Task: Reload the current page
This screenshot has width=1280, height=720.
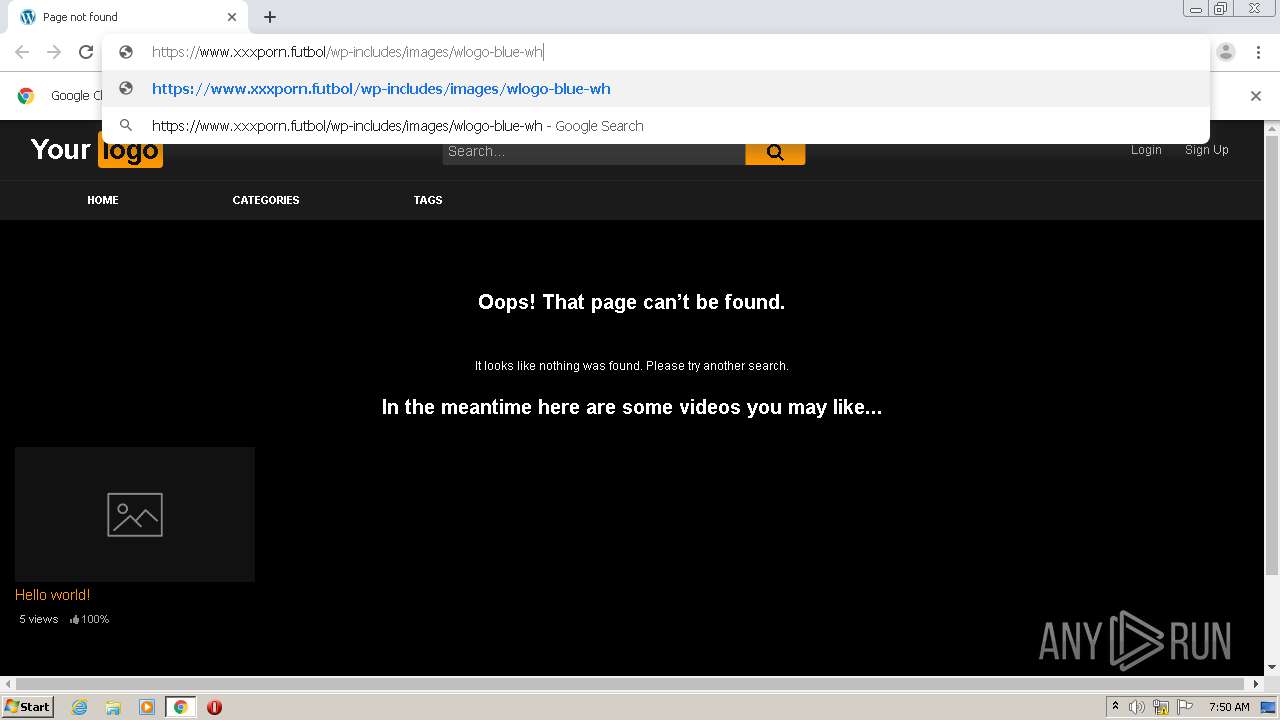Action: [x=86, y=52]
